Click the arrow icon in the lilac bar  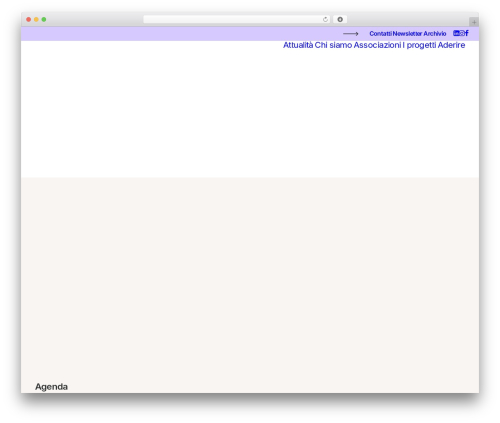(351, 34)
